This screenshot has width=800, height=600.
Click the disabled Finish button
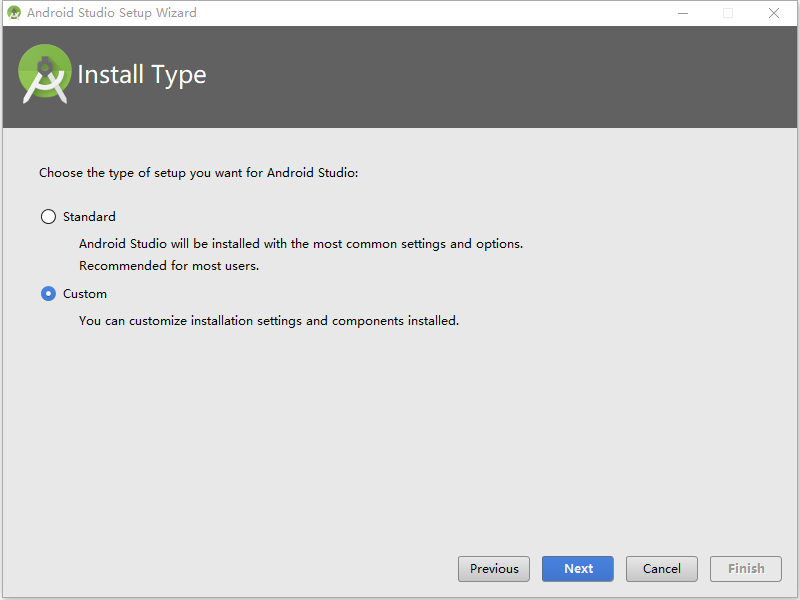point(745,568)
